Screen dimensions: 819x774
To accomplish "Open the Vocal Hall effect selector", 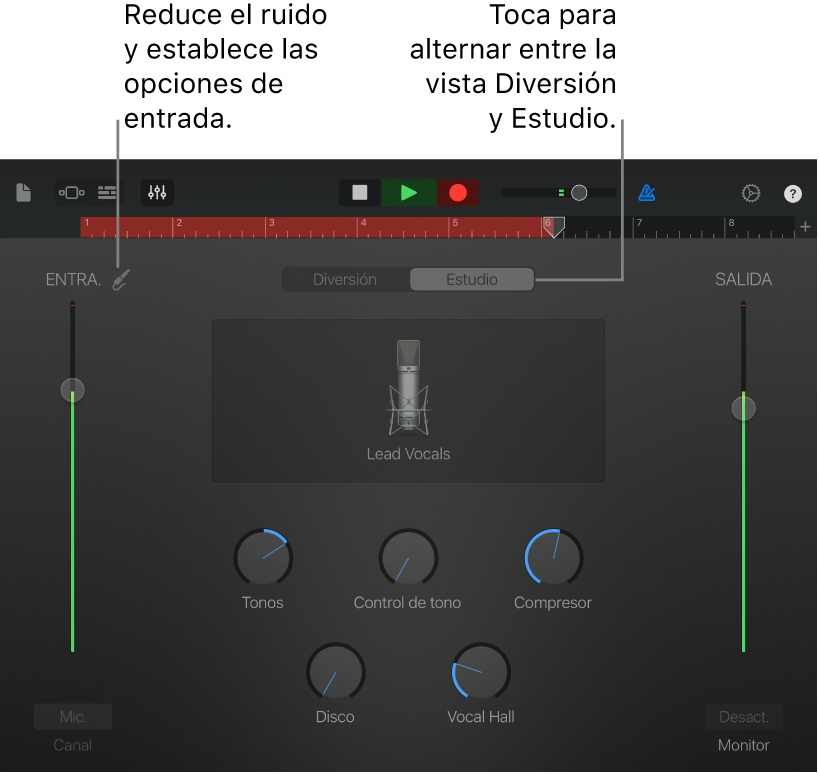I will 480,672.
